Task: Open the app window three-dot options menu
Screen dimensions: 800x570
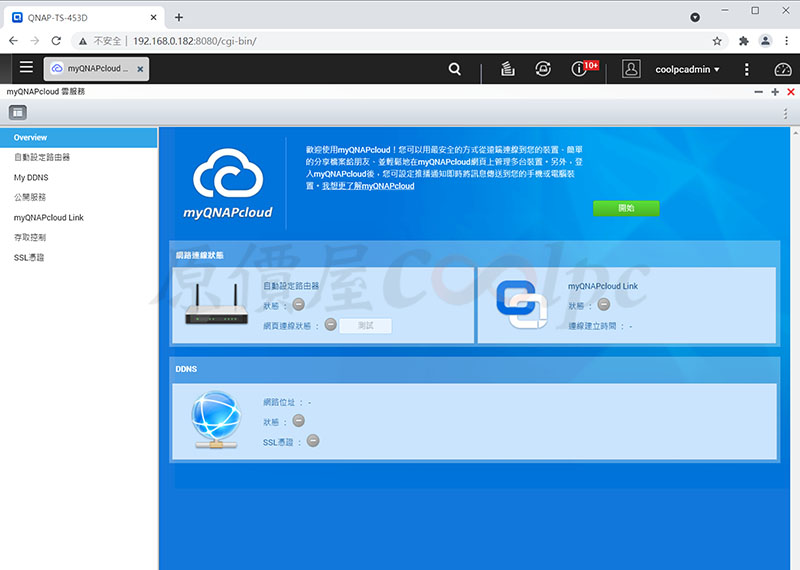Action: [785, 113]
